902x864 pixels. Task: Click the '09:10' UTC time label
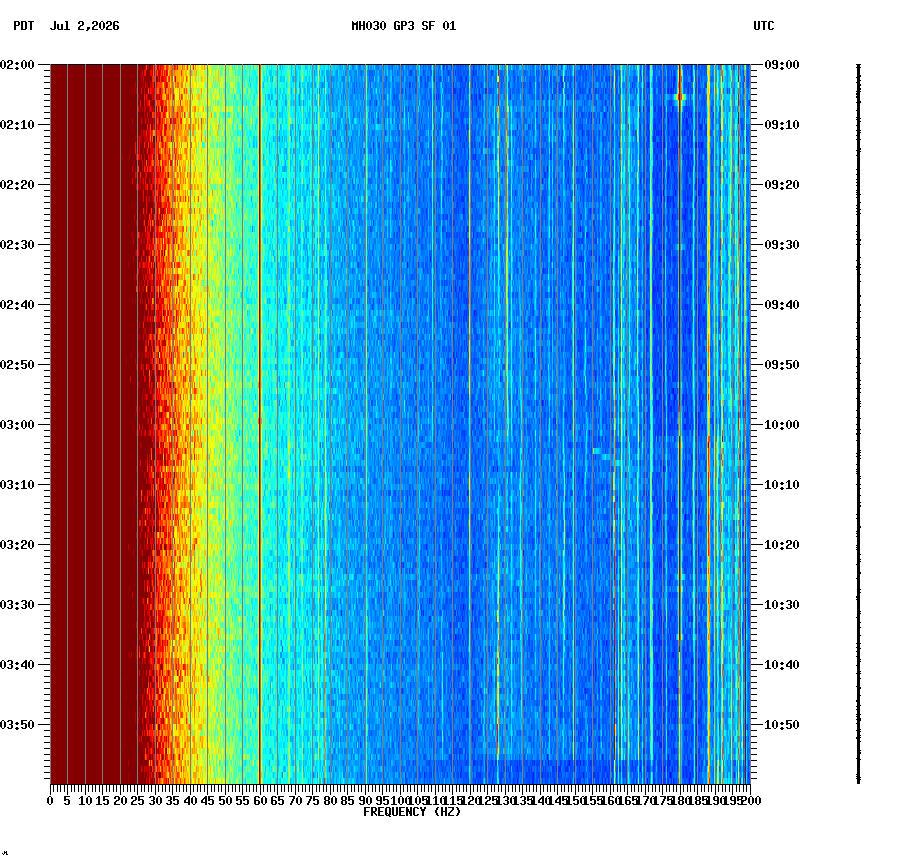coord(782,125)
